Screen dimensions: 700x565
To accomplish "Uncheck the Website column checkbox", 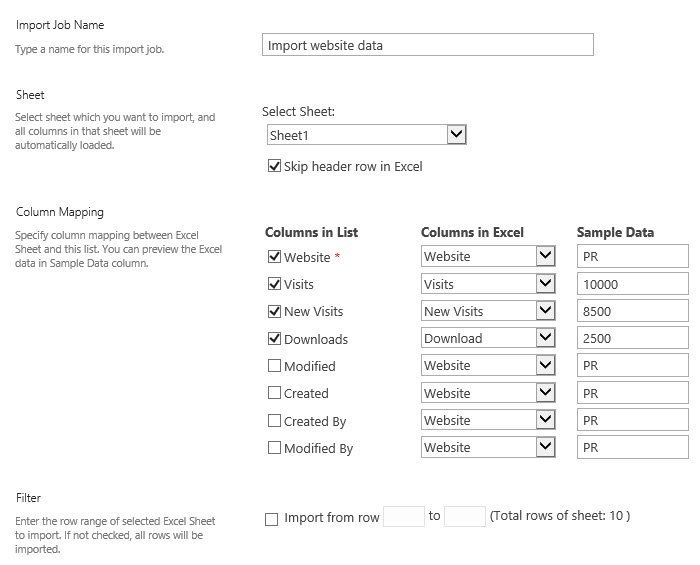I will [274, 257].
